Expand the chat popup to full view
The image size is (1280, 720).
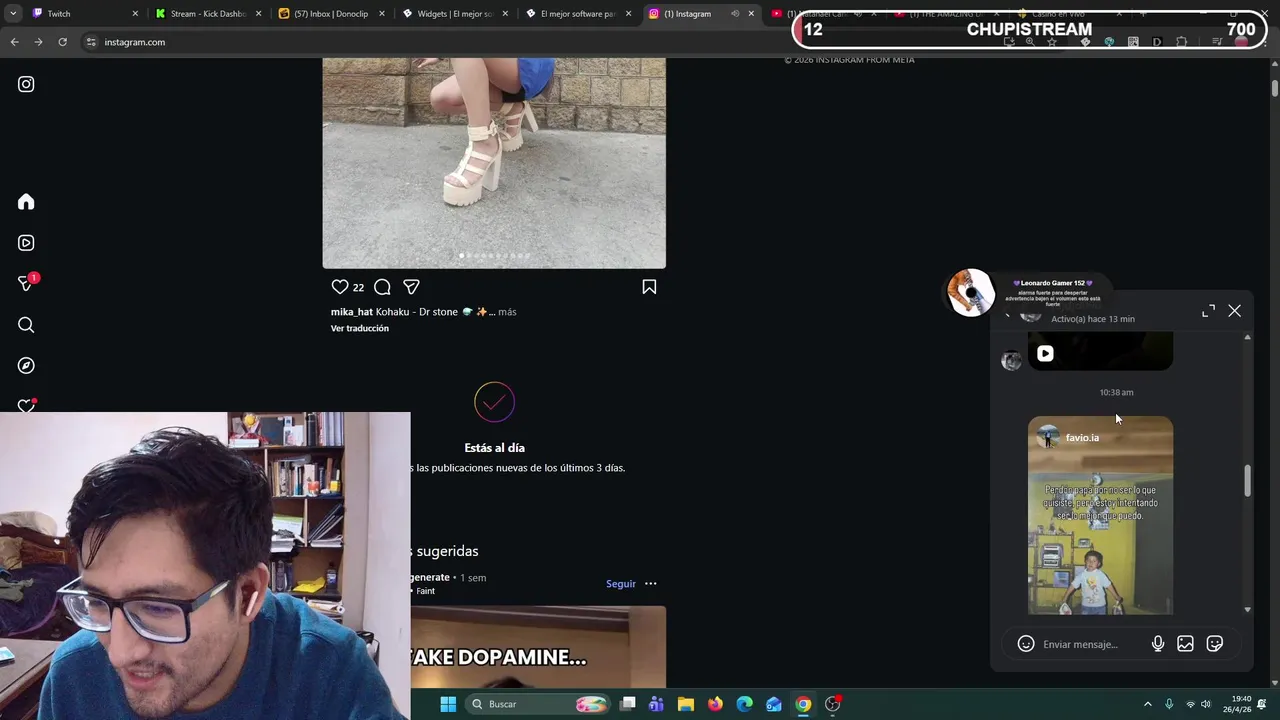click(1208, 311)
